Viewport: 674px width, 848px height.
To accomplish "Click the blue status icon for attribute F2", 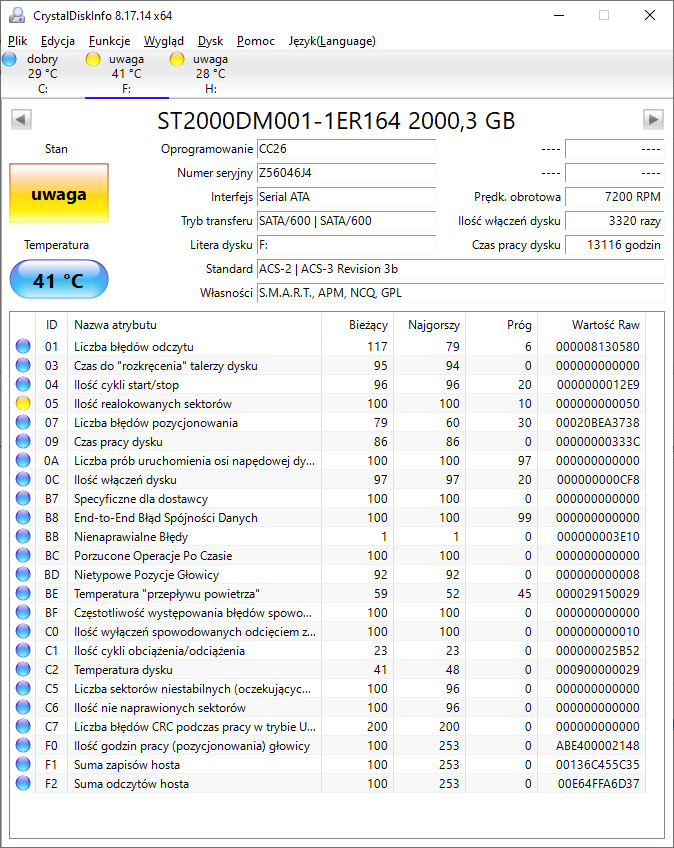I will (x=23, y=784).
